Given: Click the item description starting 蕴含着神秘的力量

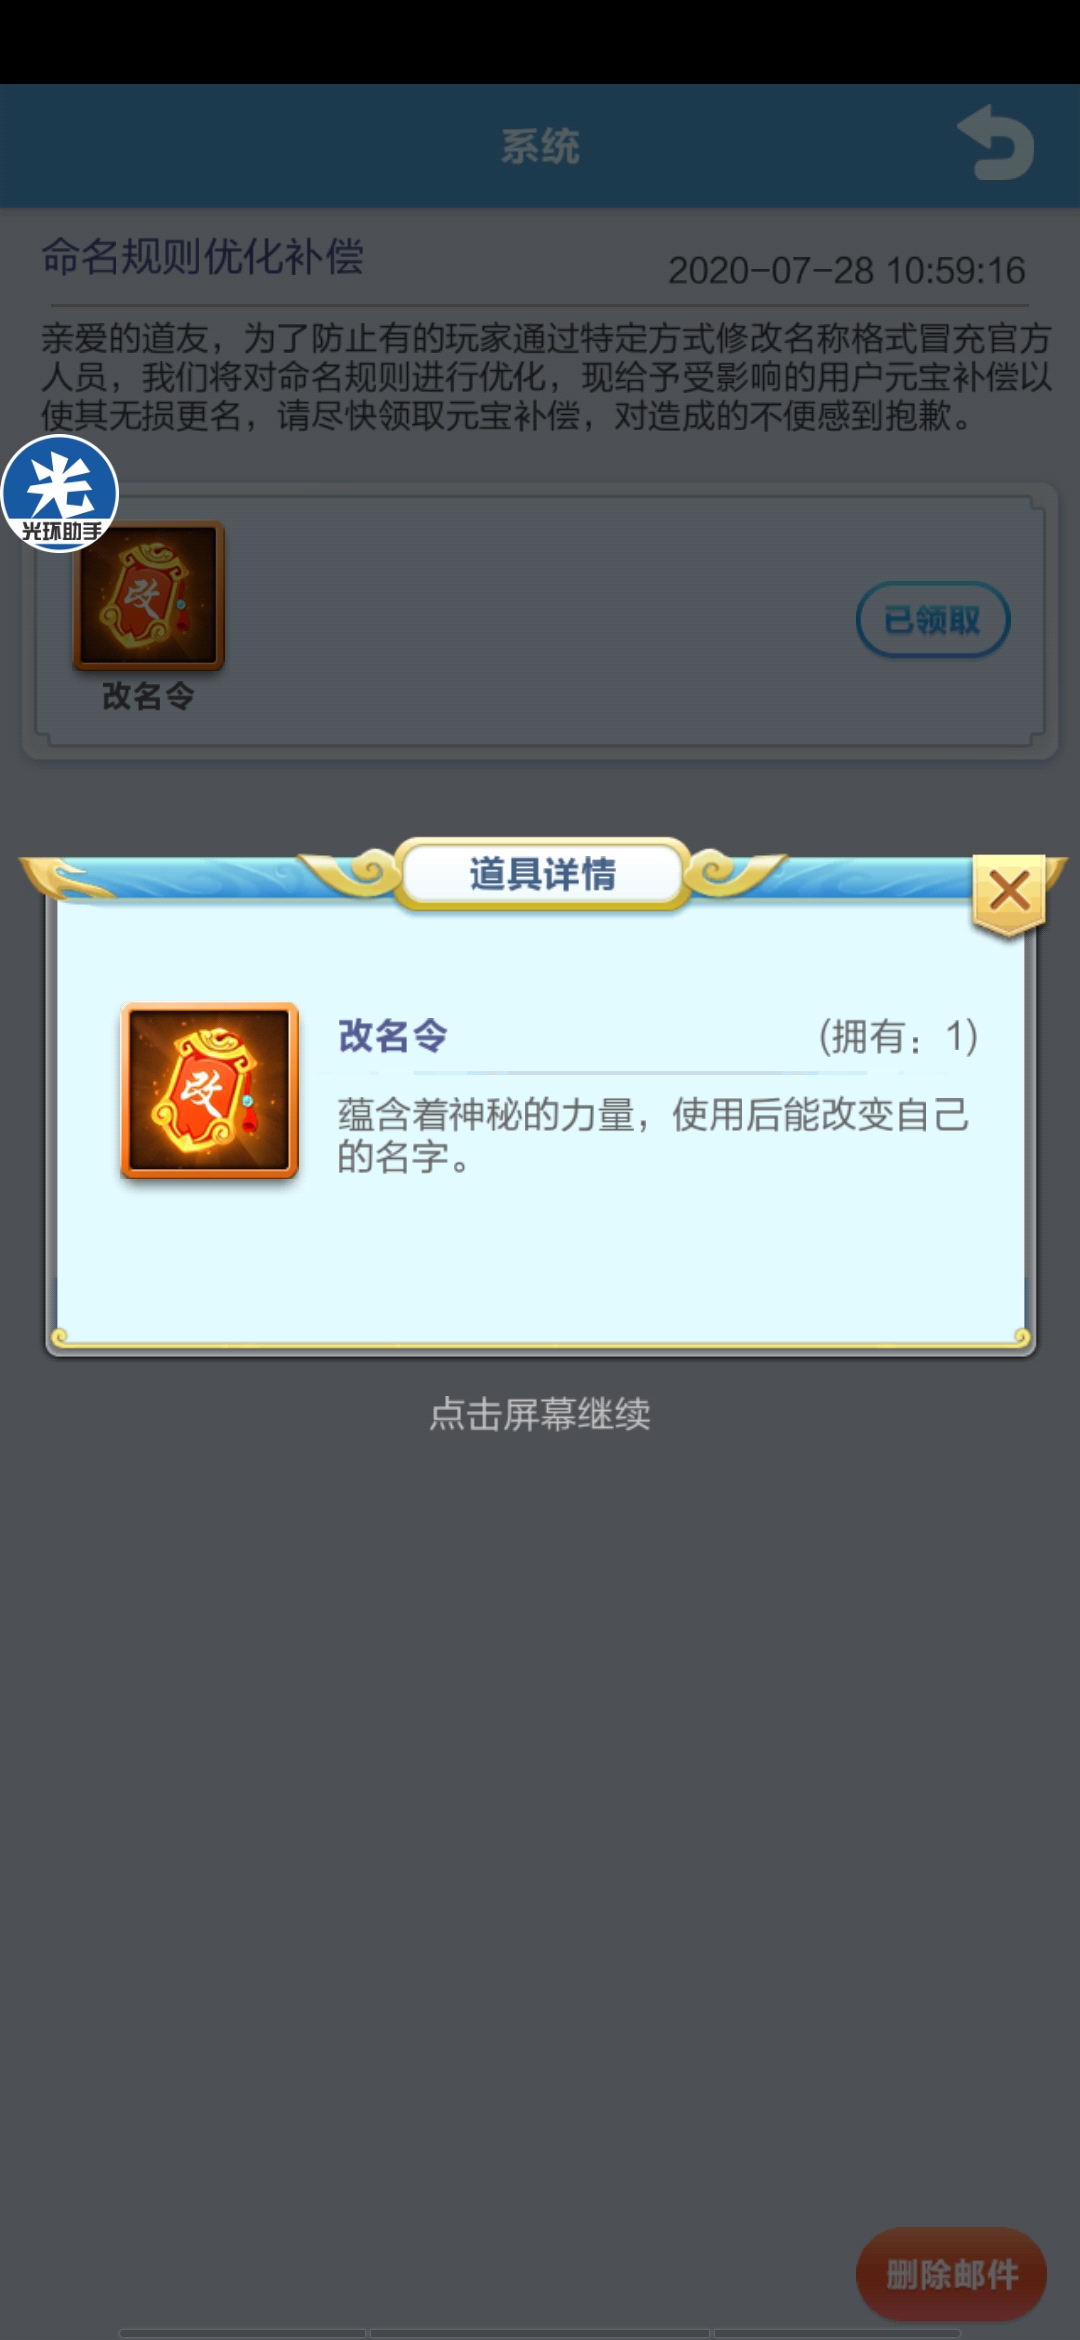Looking at the screenshot, I should (x=653, y=1135).
